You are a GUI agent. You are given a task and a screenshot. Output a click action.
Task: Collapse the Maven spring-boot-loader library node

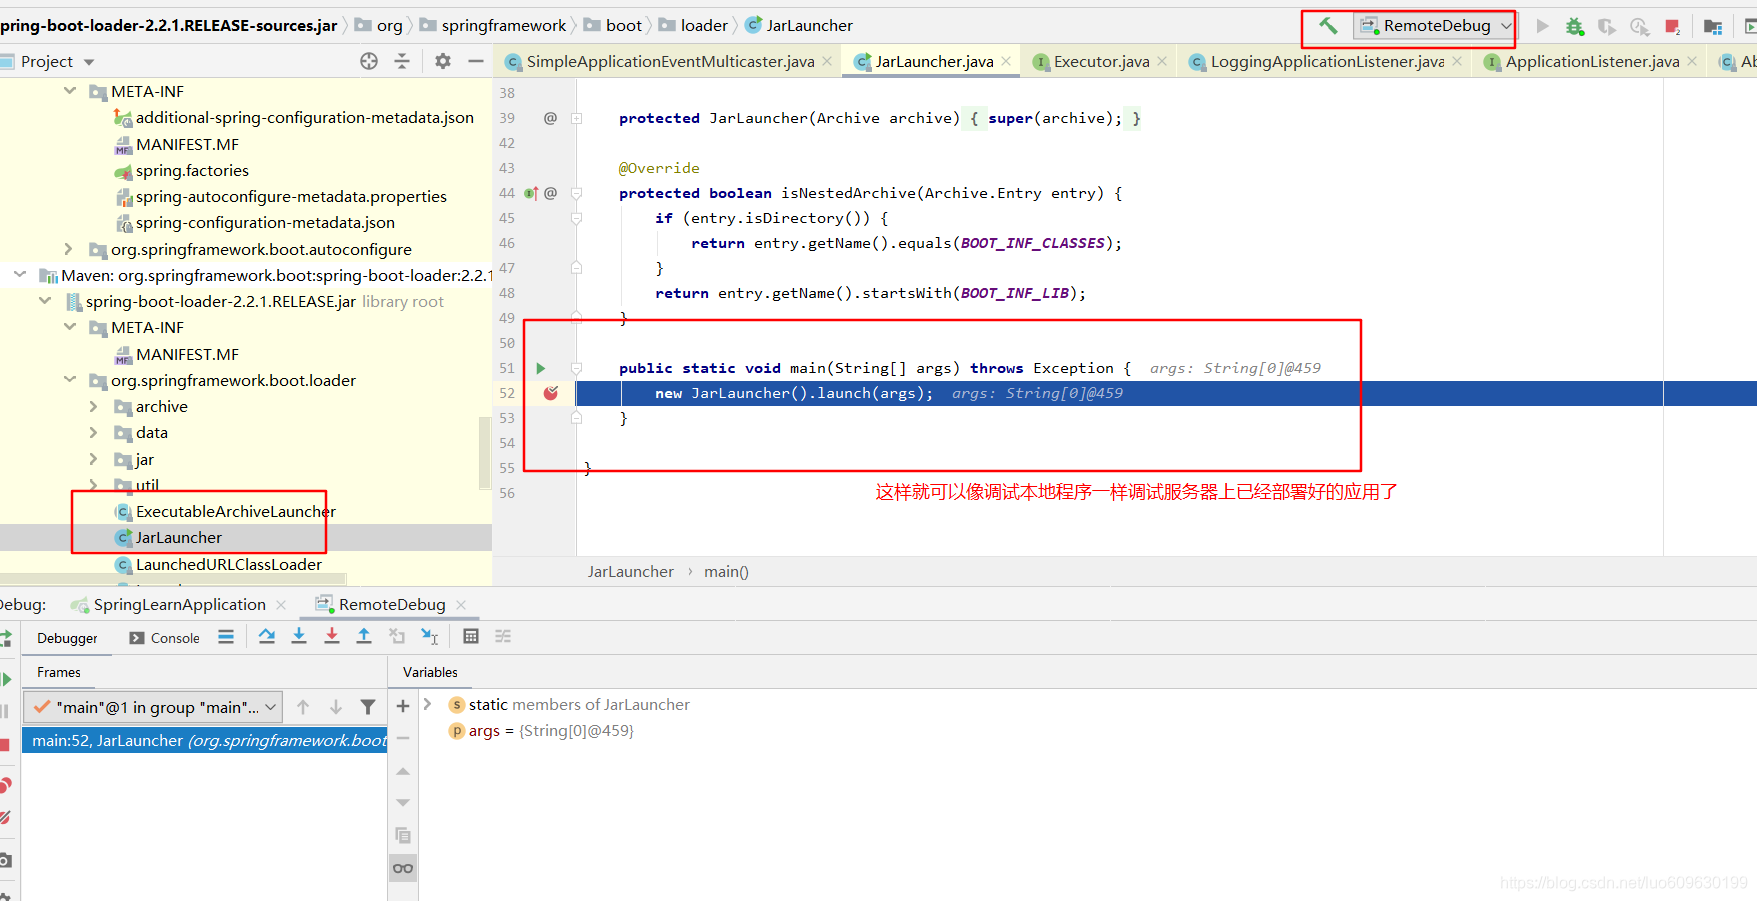pyautogui.click(x=20, y=274)
